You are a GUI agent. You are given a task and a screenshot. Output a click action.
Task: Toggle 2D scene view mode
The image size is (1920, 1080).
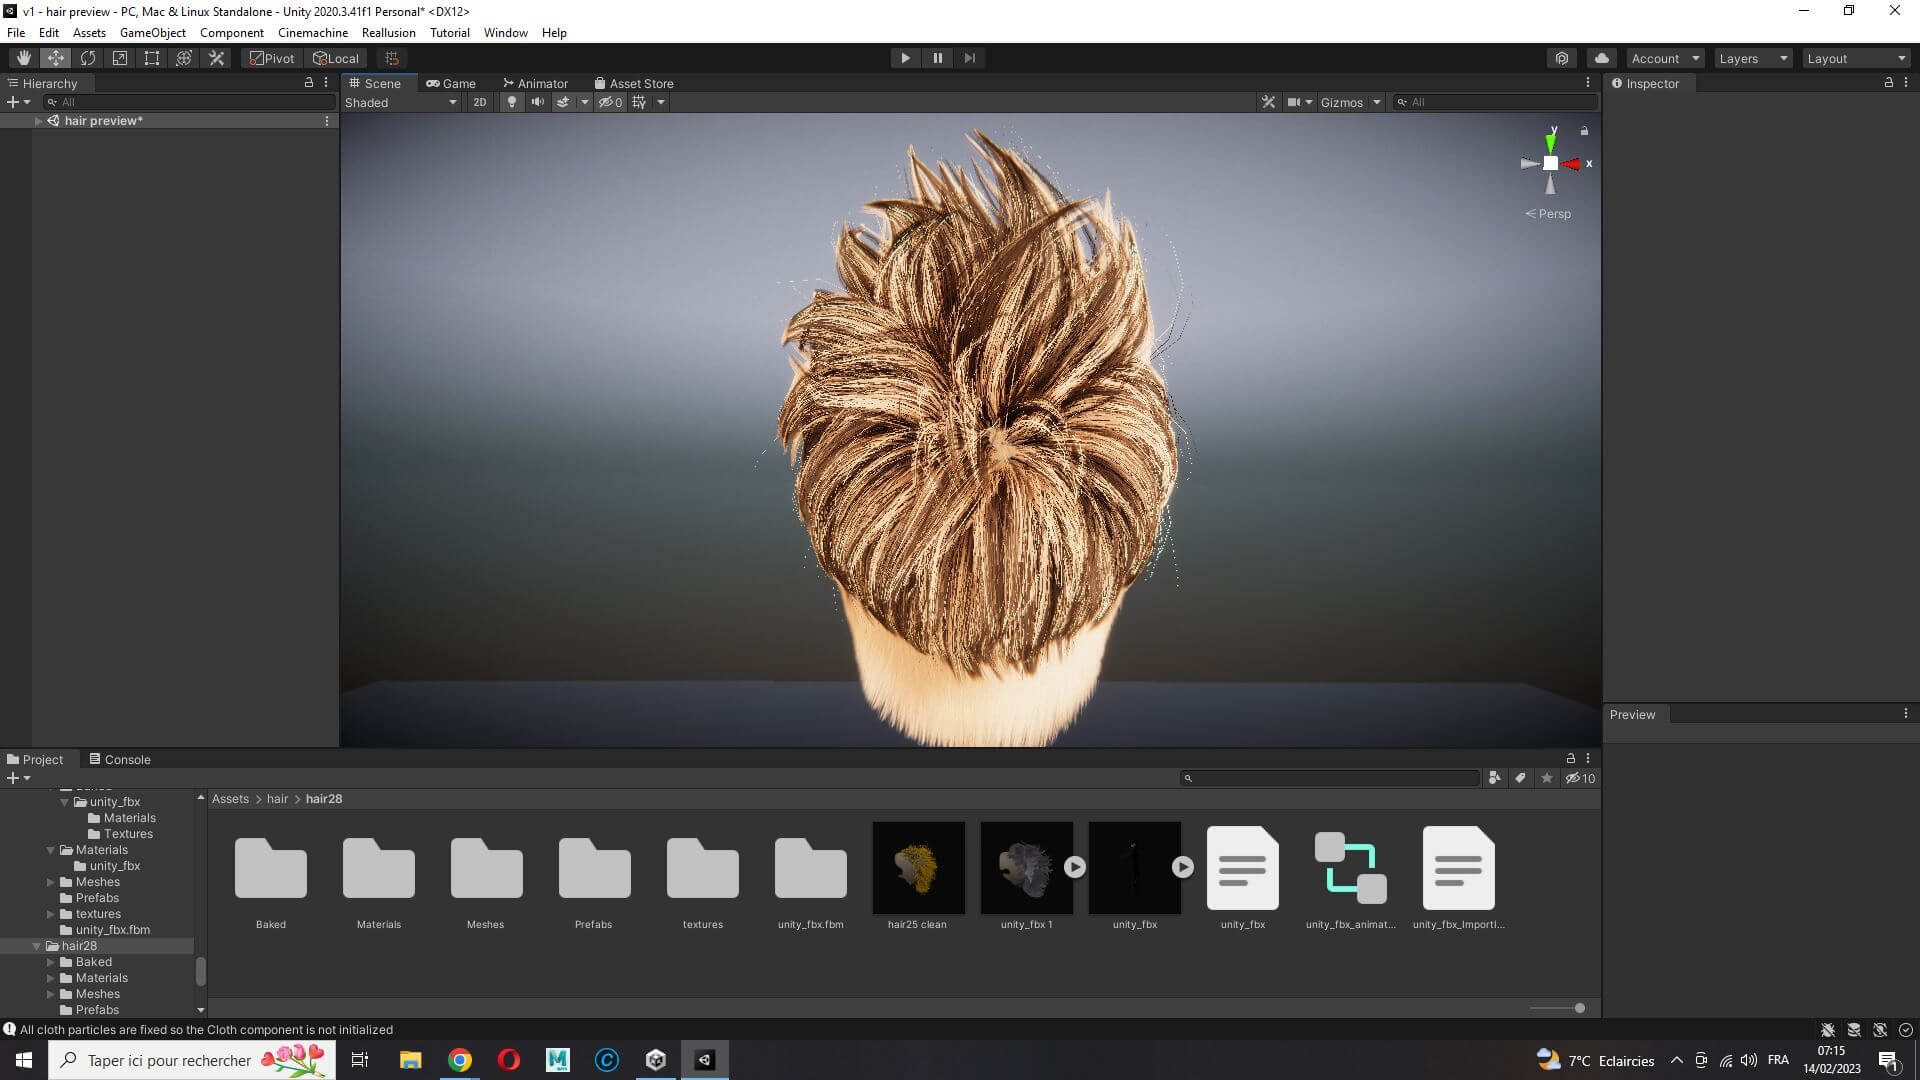[x=480, y=102]
